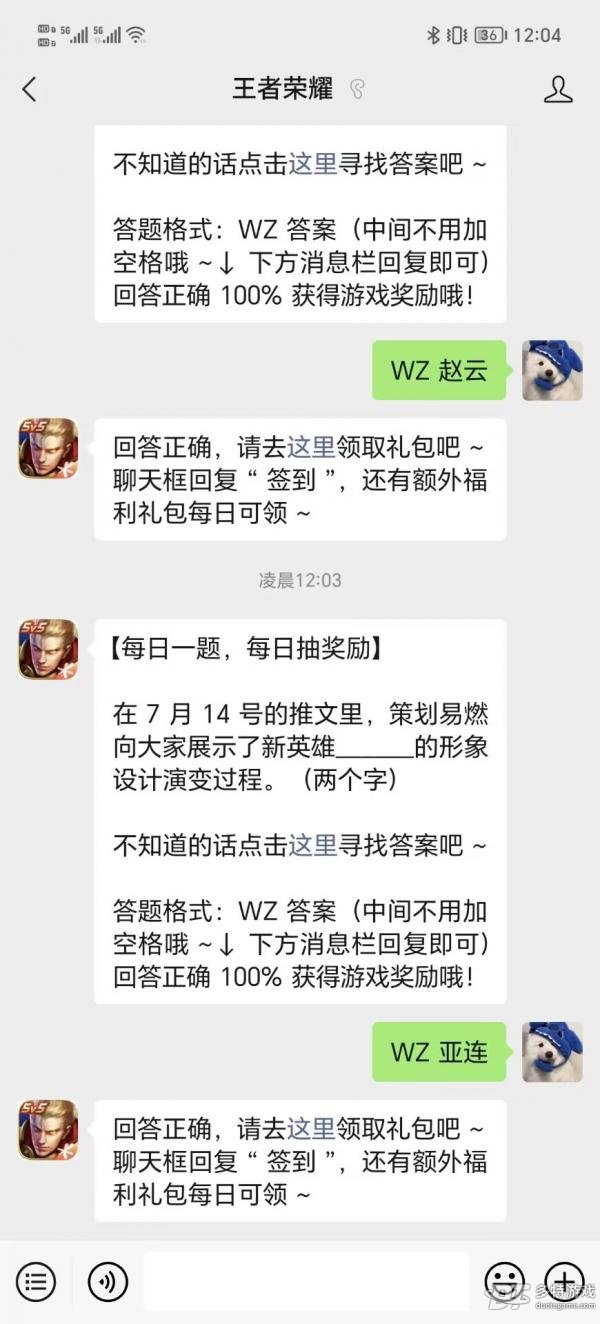Open the profile icon at top right
Screen dimensions: 600x1324
(x=558, y=89)
